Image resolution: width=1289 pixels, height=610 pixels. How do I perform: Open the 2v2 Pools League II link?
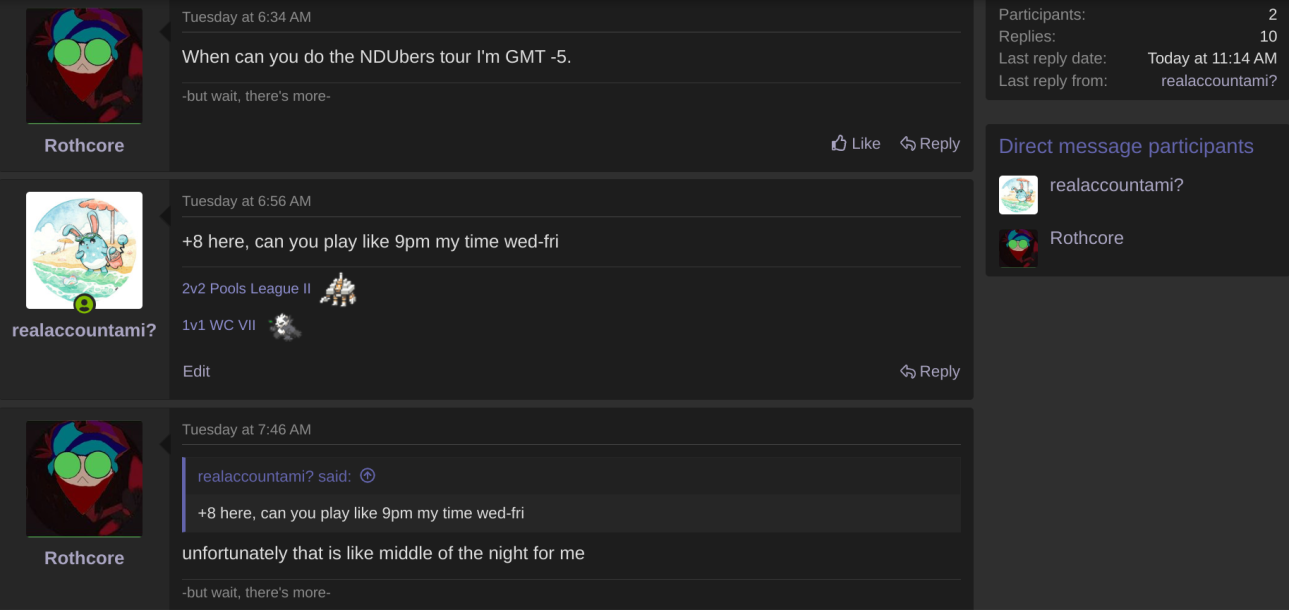coord(246,289)
